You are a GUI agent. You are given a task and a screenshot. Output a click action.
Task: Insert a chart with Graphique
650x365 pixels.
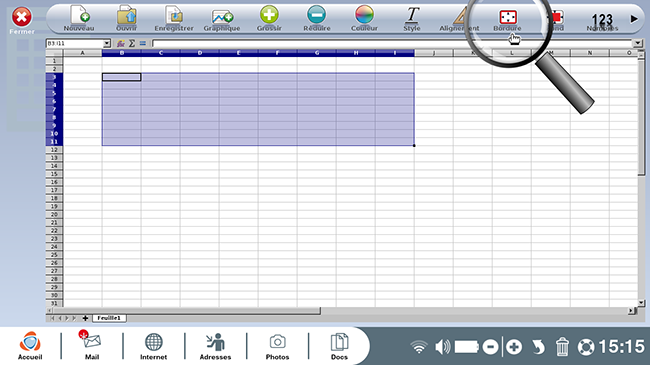222,19
